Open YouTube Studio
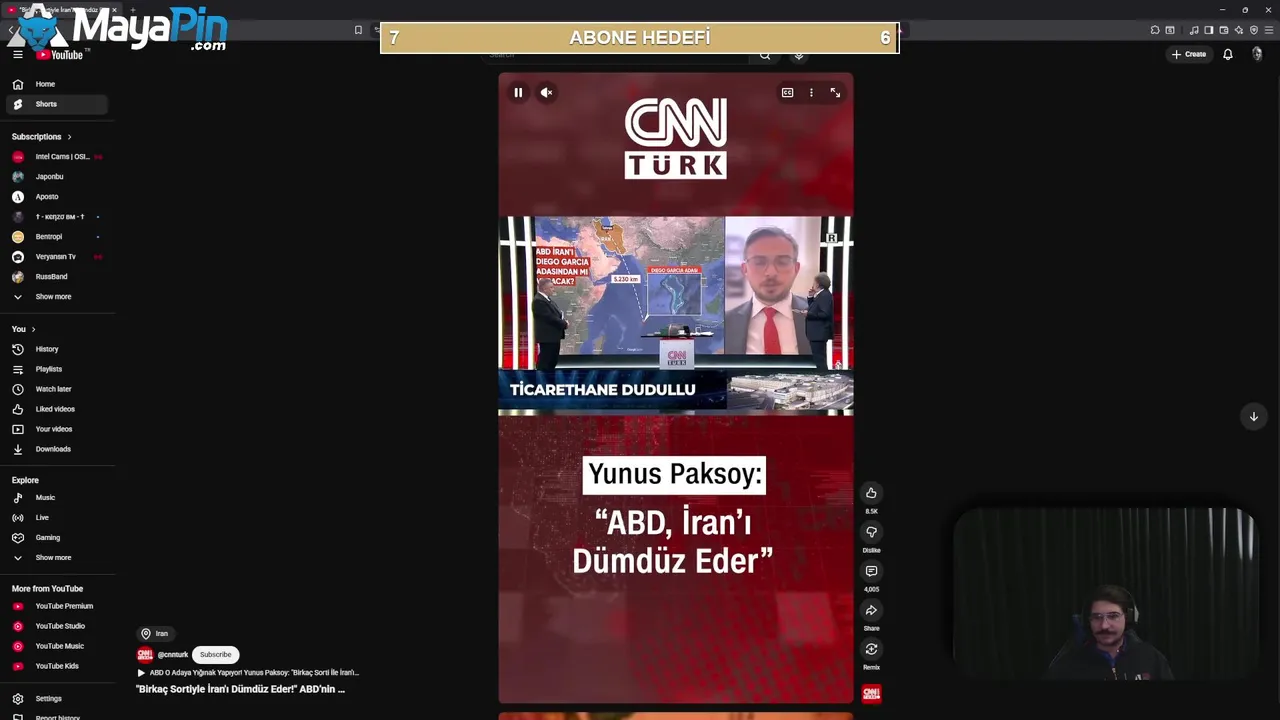 [x=58, y=626]
